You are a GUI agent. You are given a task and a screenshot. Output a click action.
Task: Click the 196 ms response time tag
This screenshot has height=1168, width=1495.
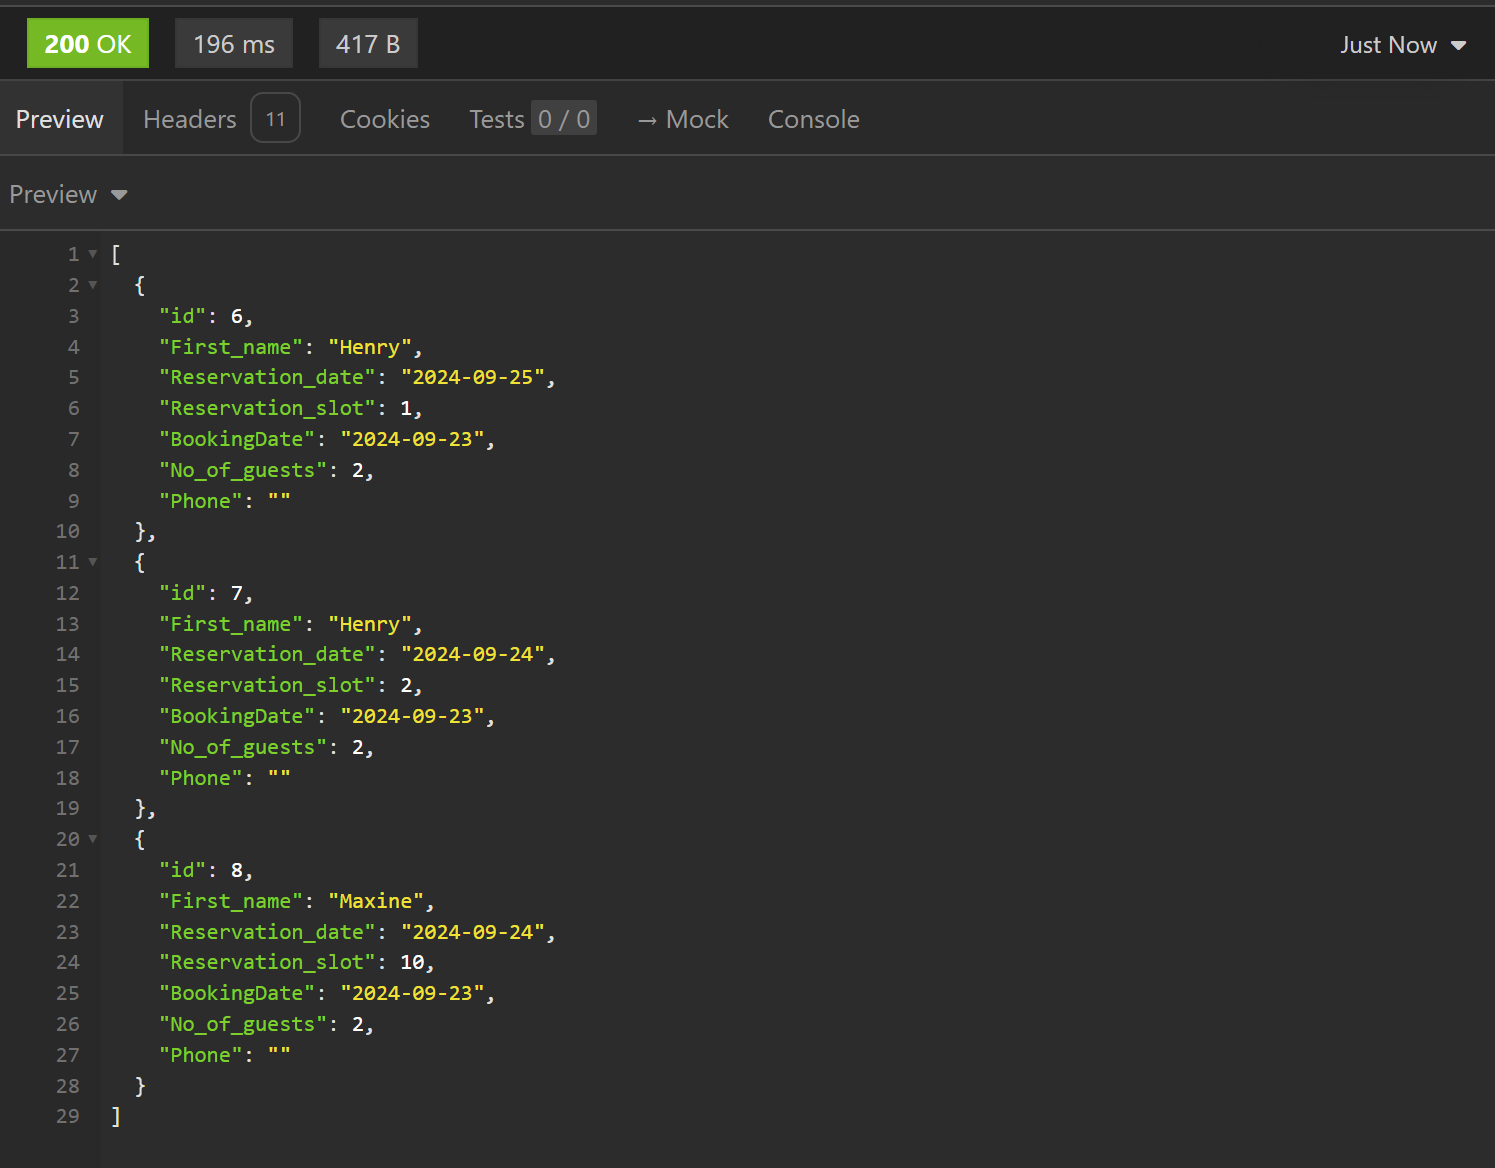[234, 44]
